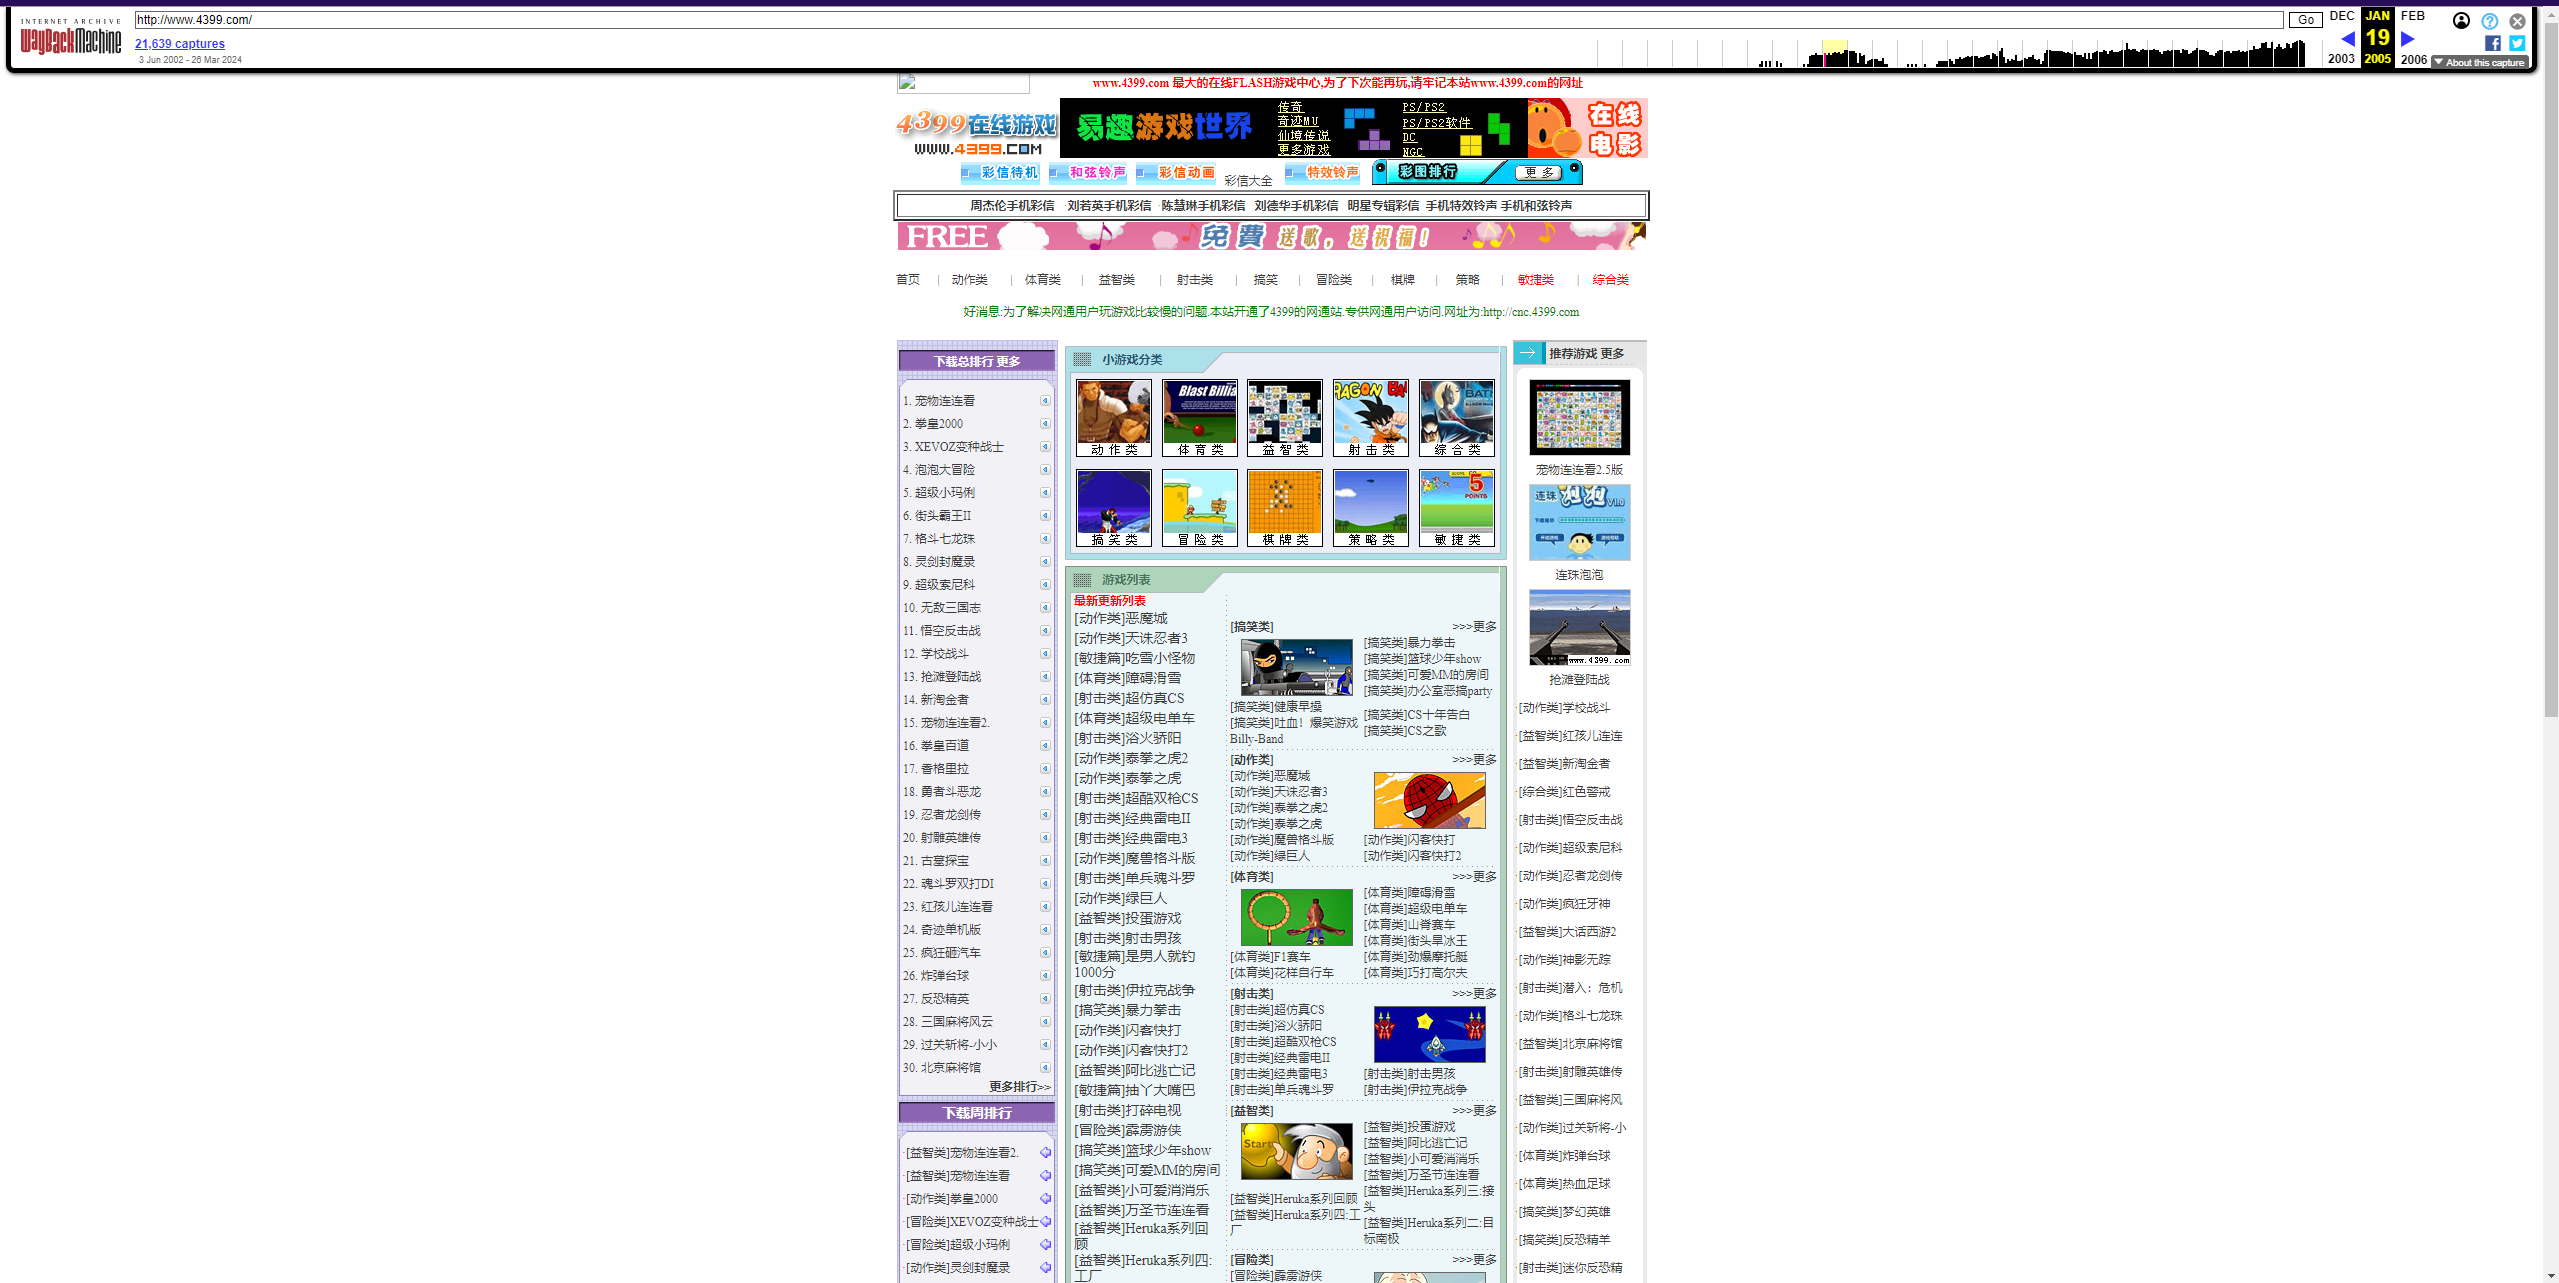Click >>>更多 in the 搞笑类 section

coord(1474,627)
